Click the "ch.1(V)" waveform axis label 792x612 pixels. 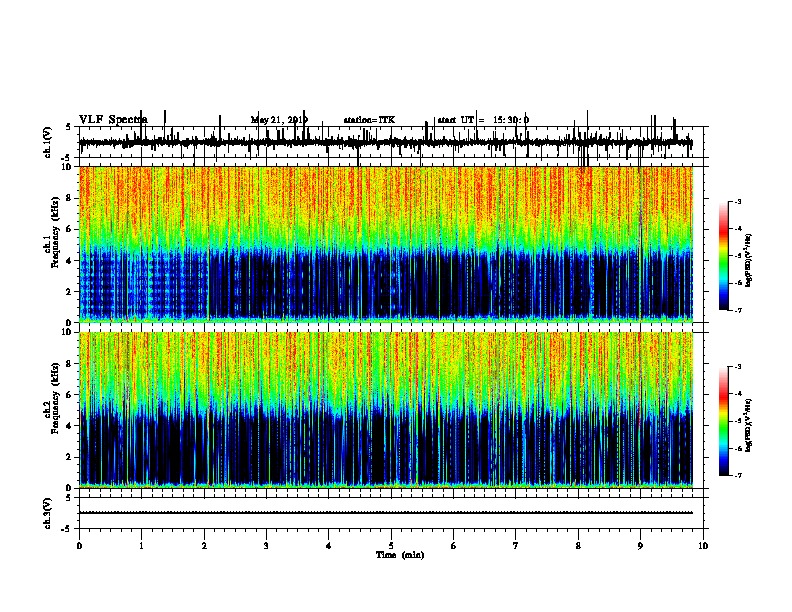click(x=48, y=142)
